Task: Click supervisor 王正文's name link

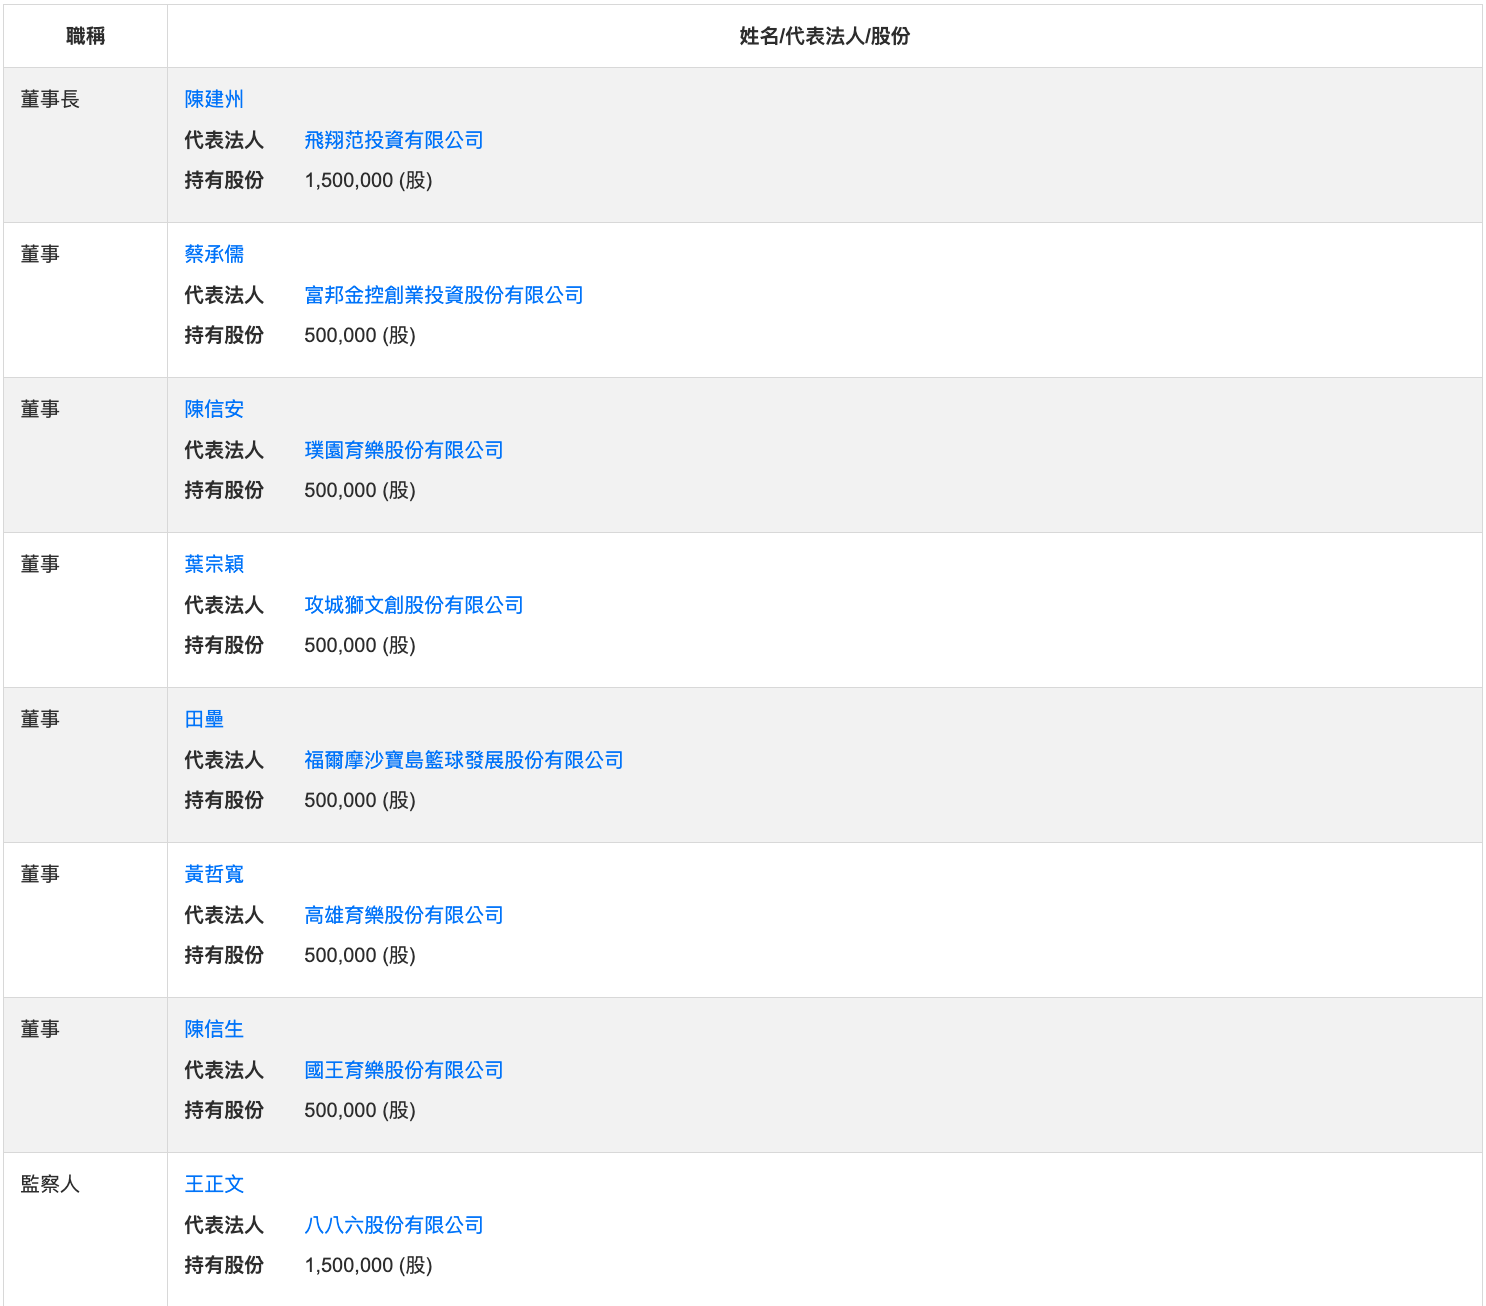Action: (x=214, y=1184)
